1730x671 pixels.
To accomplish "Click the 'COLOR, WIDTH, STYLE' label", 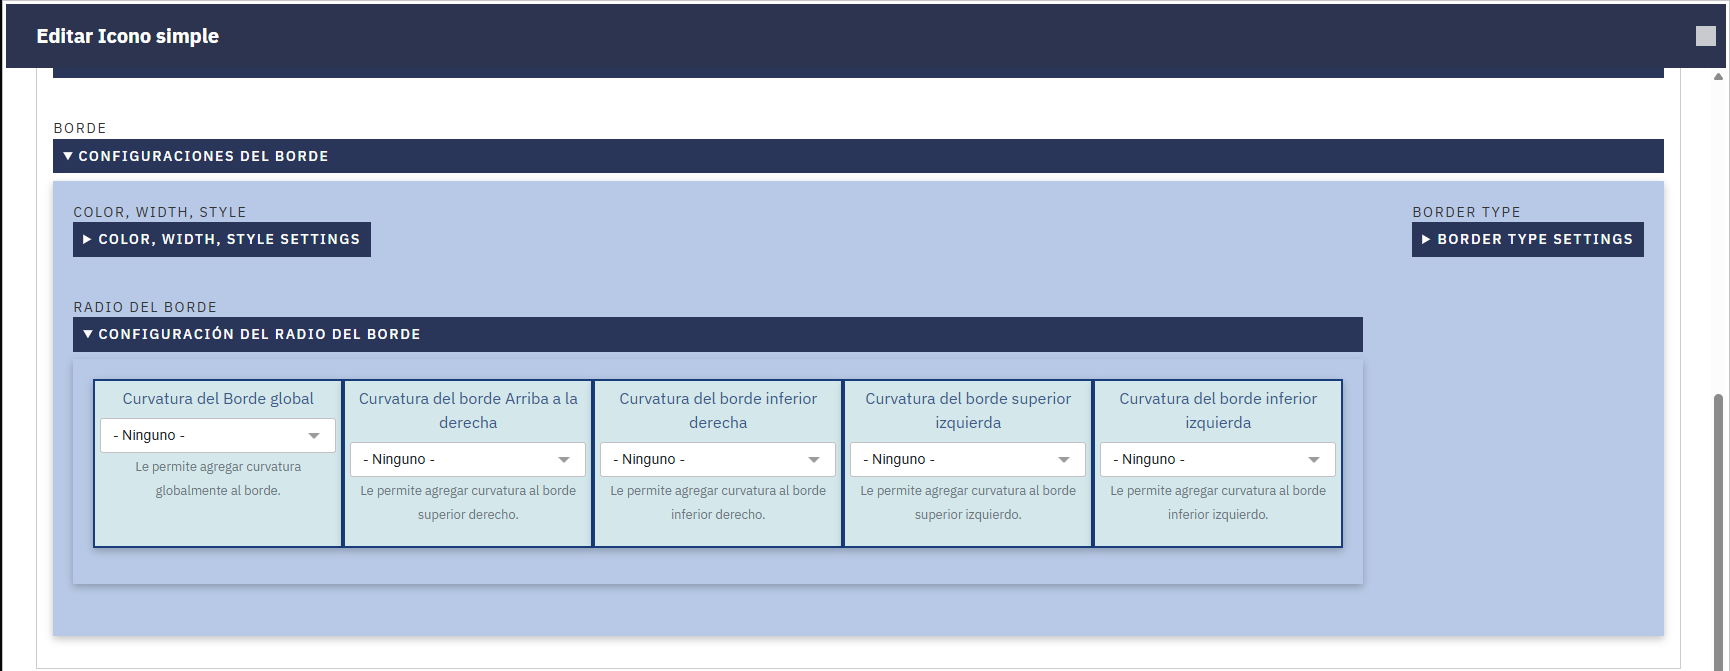I will 160,212.
